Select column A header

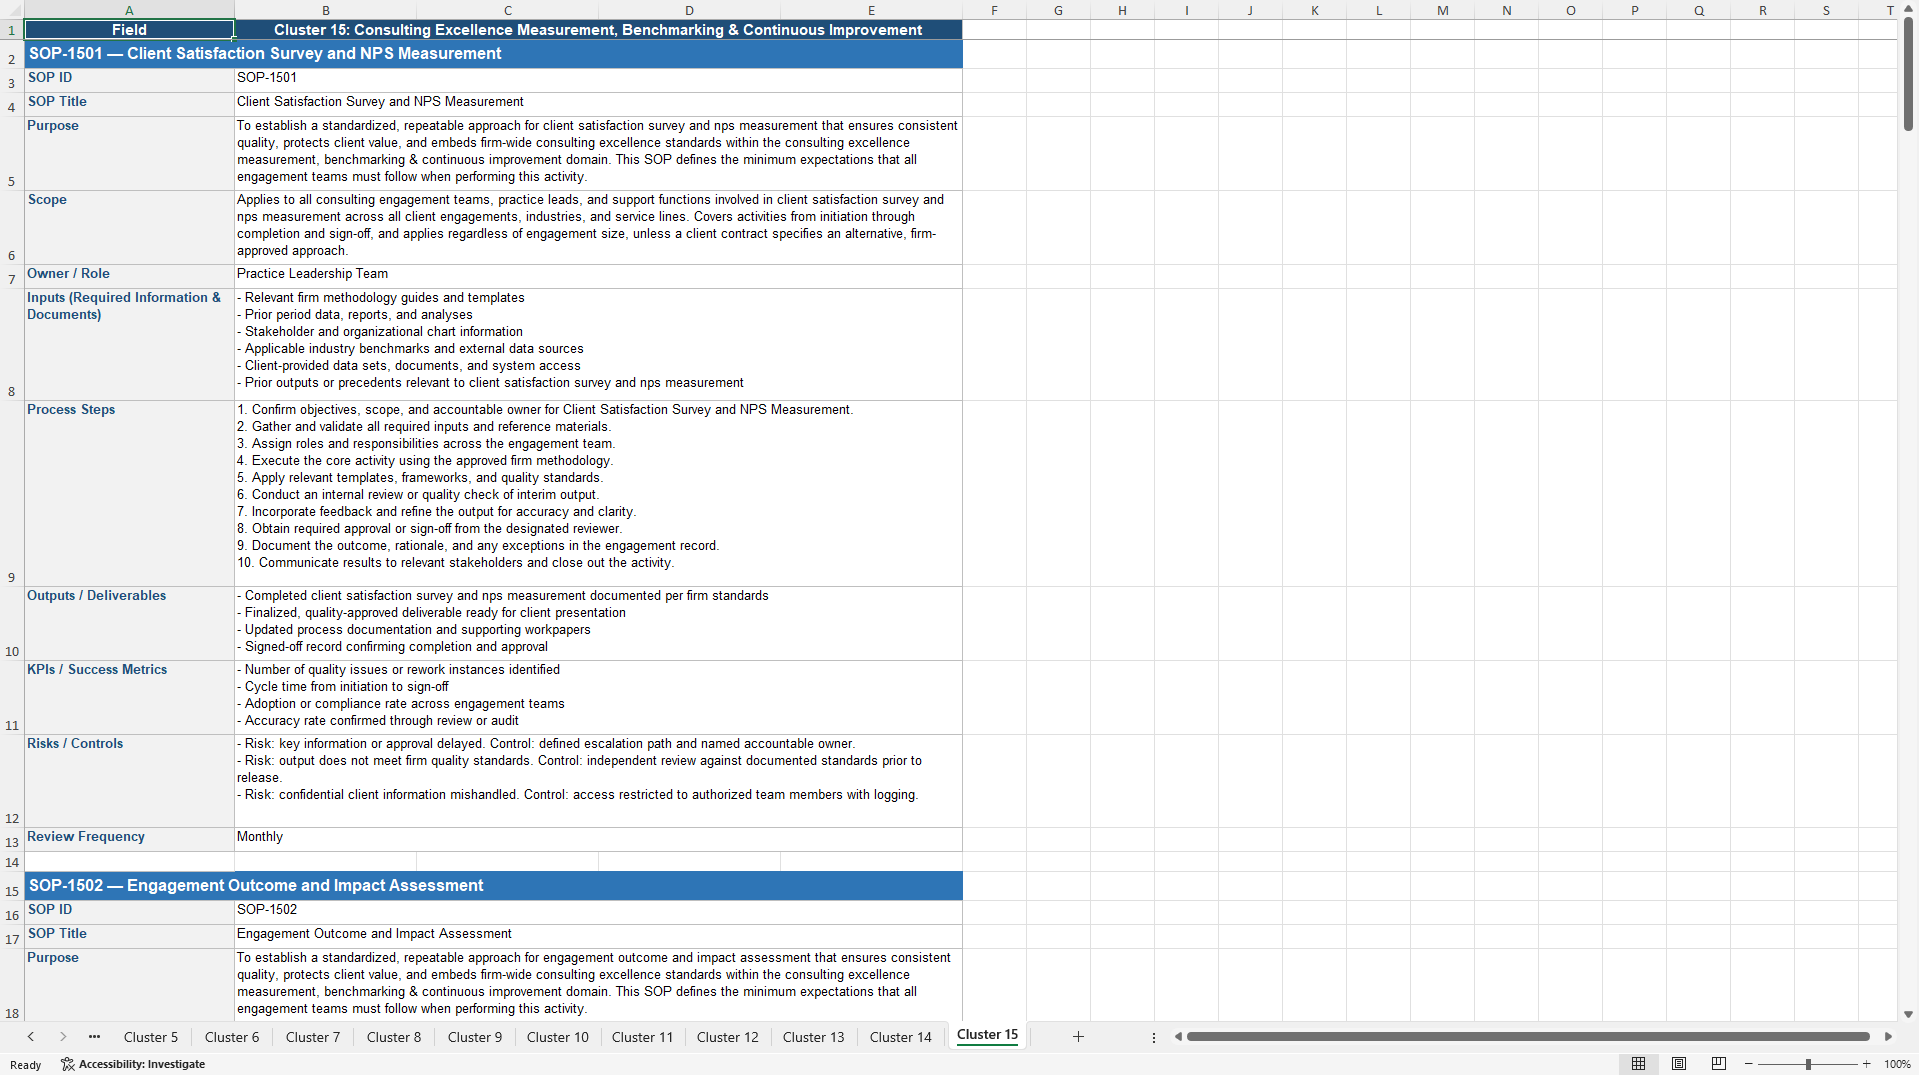coord(129,10)
